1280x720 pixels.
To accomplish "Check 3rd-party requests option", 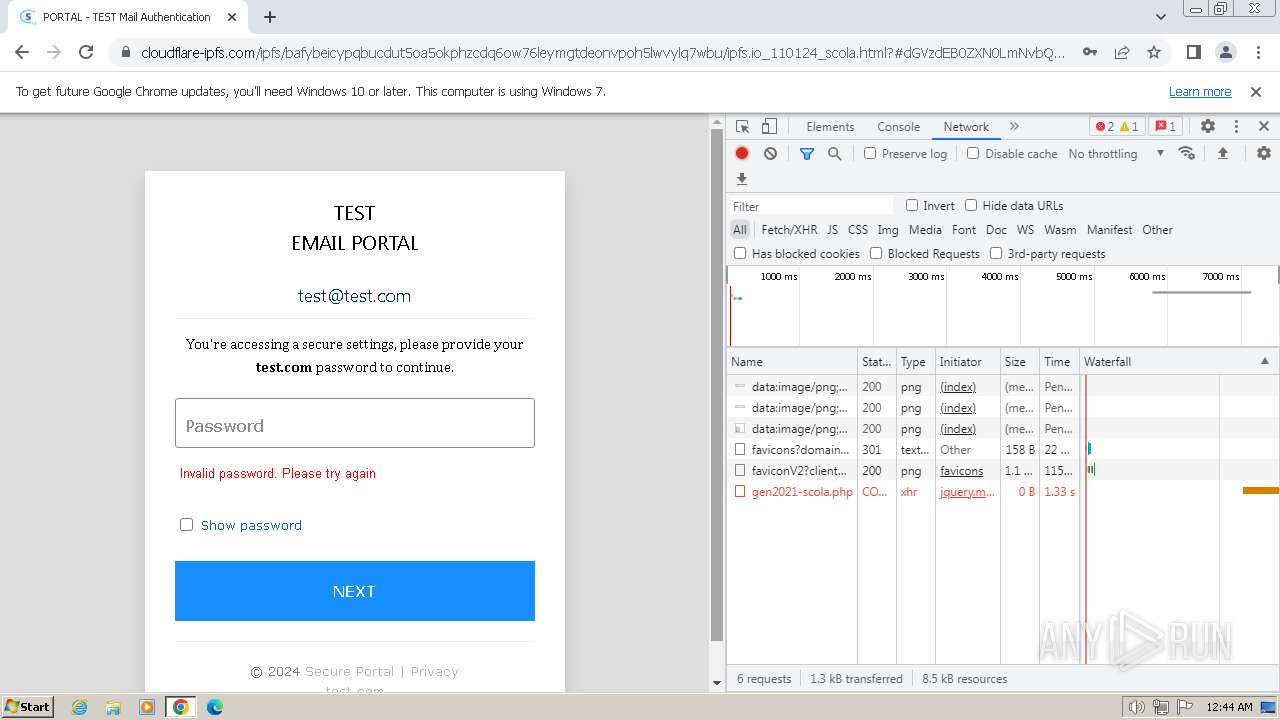I will [x=996, y=253].
